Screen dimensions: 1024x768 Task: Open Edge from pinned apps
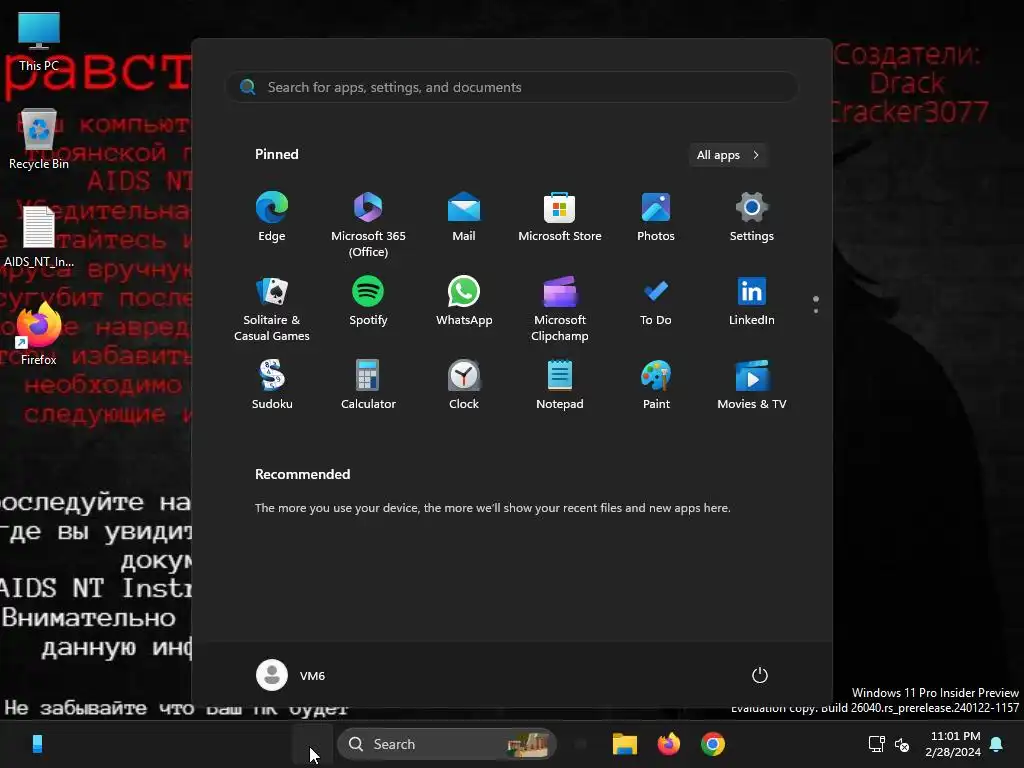click(272, 217)
